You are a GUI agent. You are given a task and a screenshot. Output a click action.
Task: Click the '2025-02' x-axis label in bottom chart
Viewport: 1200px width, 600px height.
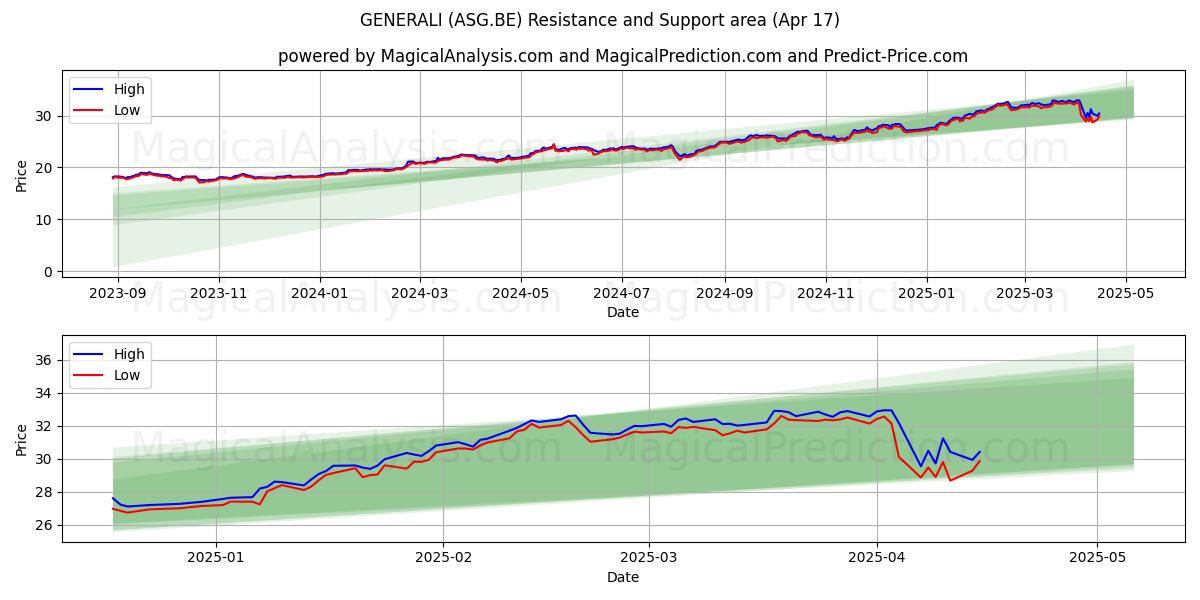443,559
